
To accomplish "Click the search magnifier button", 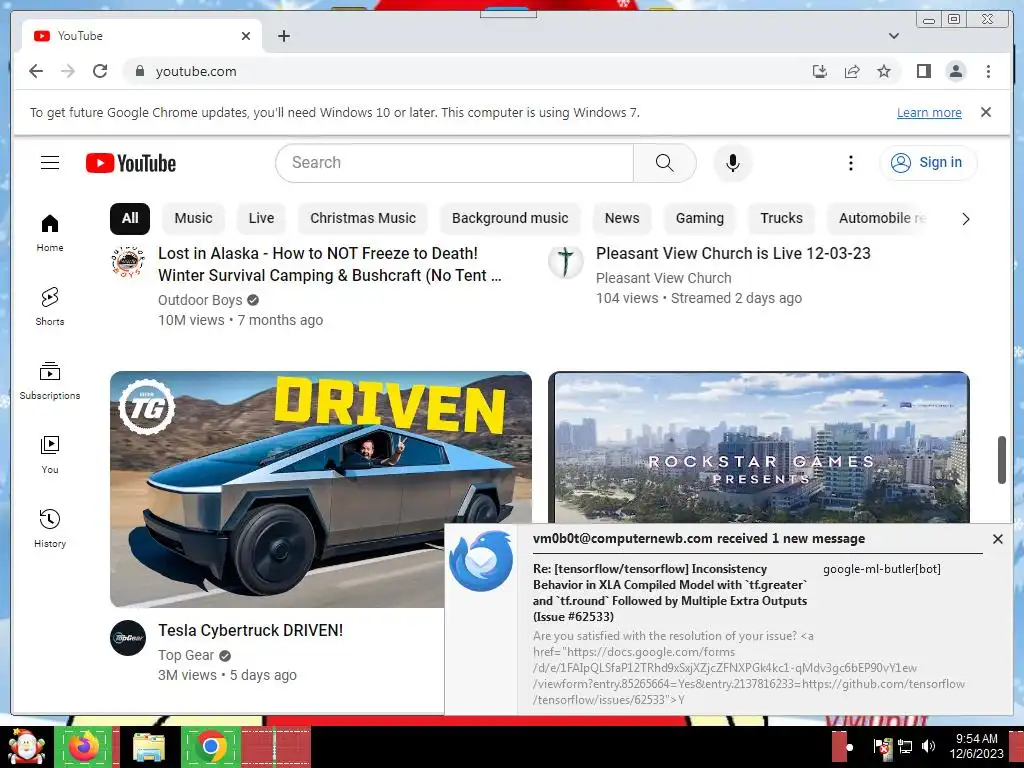I will coord(664,163).
